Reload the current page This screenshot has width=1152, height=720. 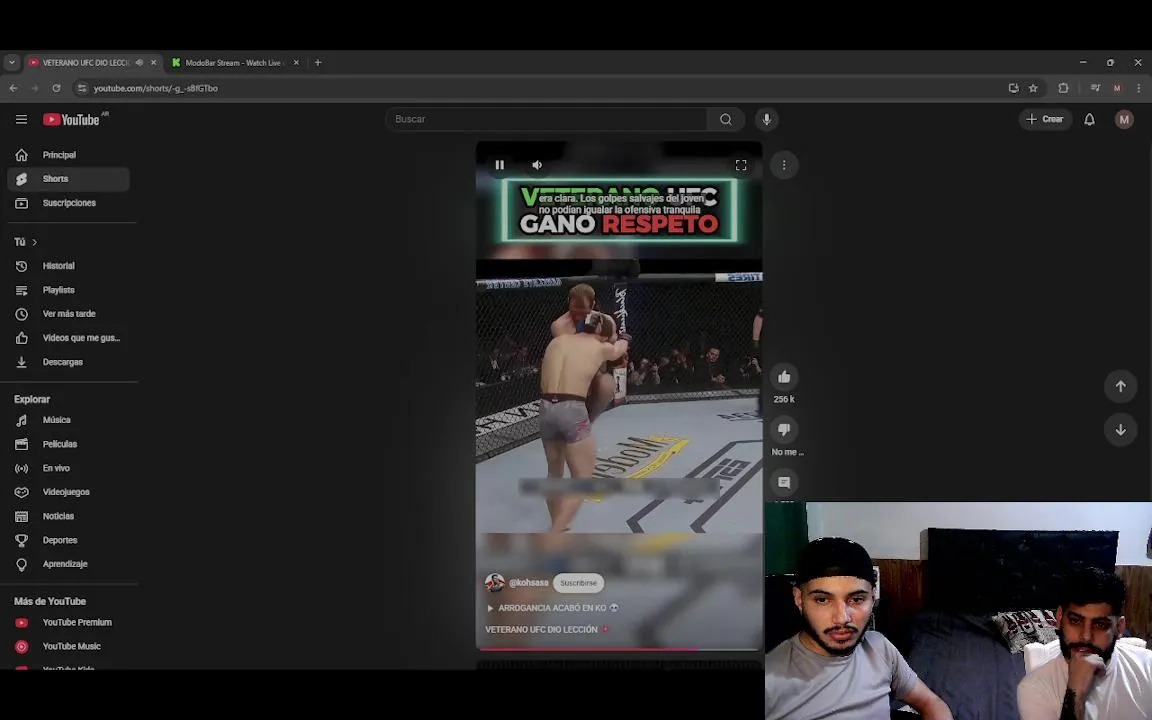click(x=56, y=88)
